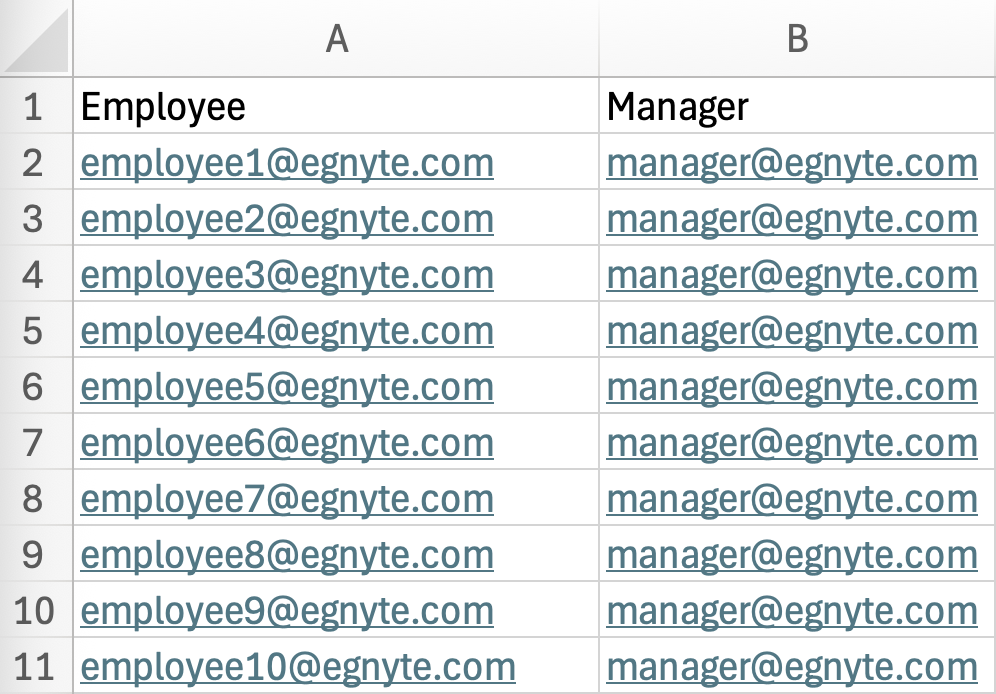
Task: Select entire row 10 from row header
Action: coord(34,611)
